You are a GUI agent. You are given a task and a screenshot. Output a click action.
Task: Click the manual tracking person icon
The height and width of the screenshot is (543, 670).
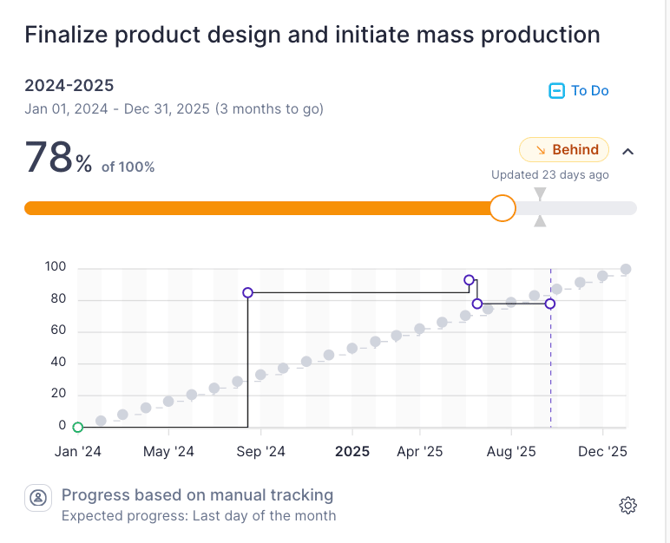tap(38, 497)
